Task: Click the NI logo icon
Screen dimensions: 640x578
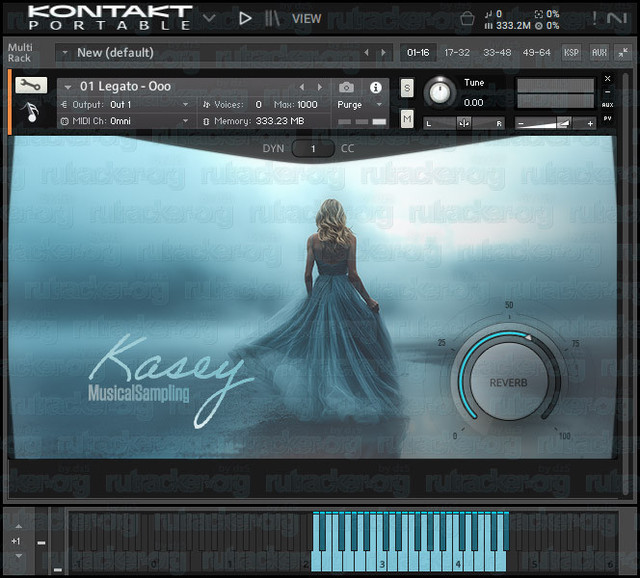Action: coord(616,18)
